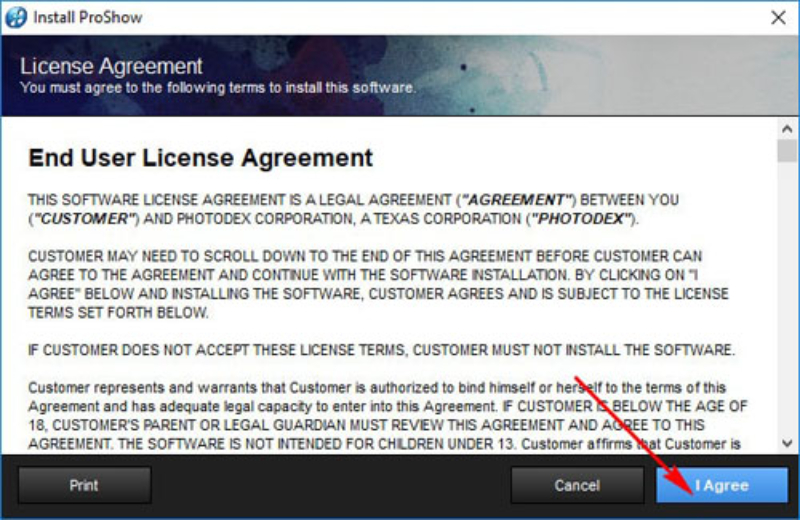Click the license text scrollbar thumb

[x=787, y=151]
